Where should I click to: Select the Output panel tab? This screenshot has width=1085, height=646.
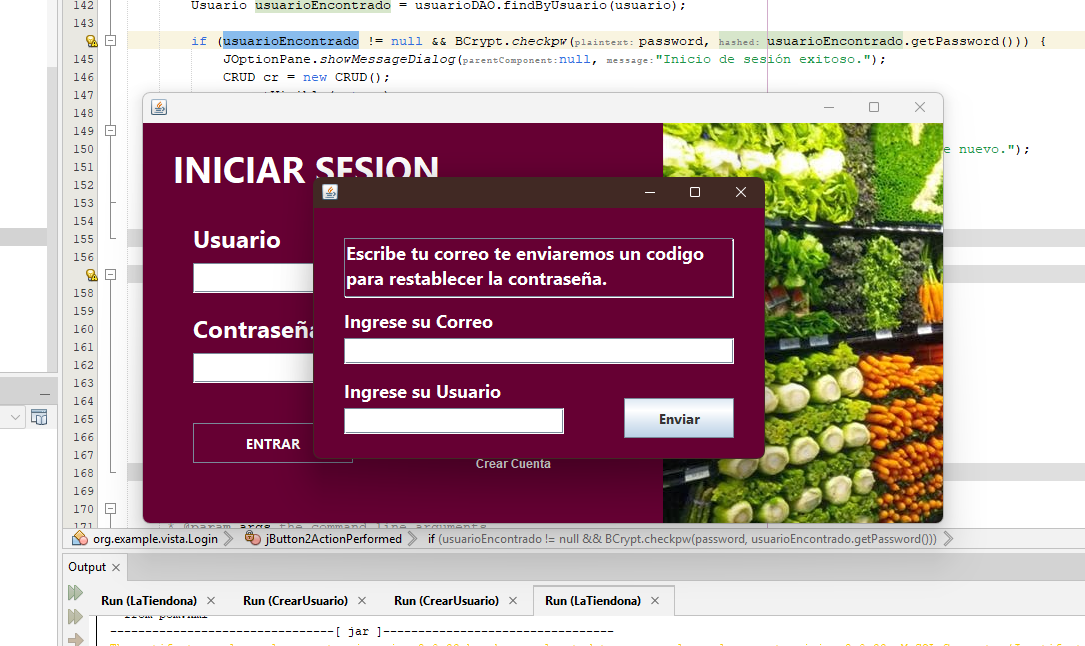[x=86, y=567]
